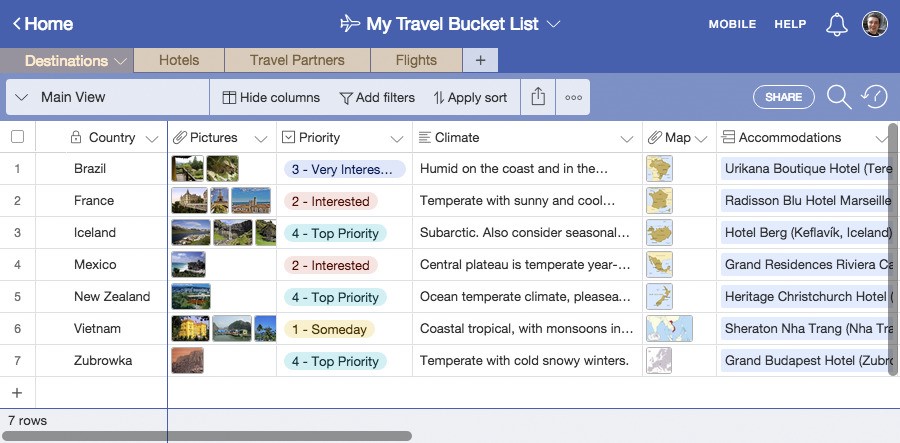Open Brazil's map thumbnail
This screenshot has height=443, width=900.
[659, 169]
